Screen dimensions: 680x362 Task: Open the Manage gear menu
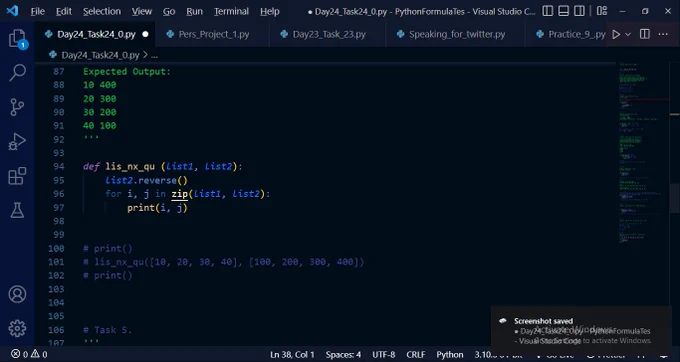(x=17, y=329)
